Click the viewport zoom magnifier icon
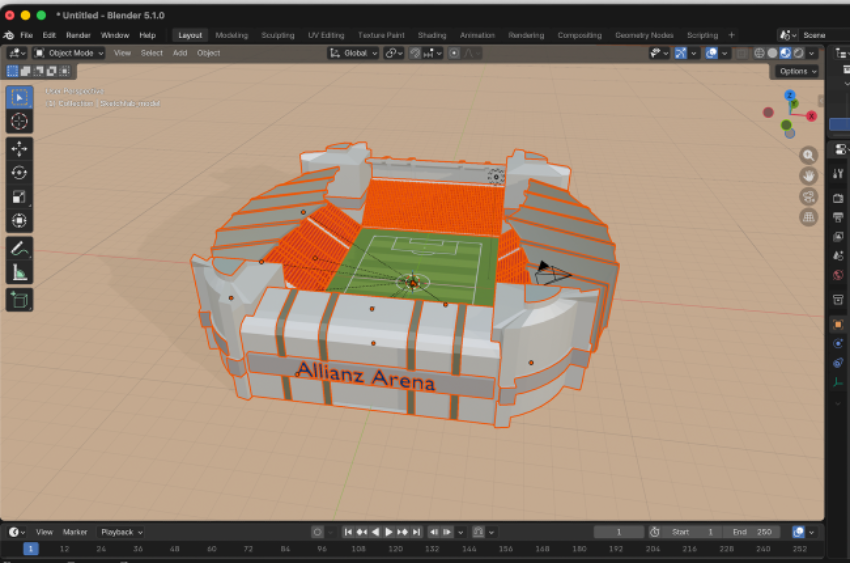 pyautogui.click(x=808, y=155)
